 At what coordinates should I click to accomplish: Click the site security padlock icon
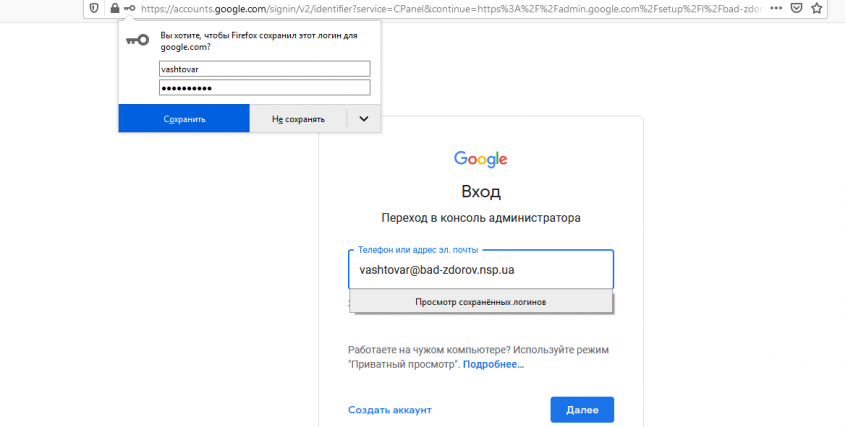(114, 8)
